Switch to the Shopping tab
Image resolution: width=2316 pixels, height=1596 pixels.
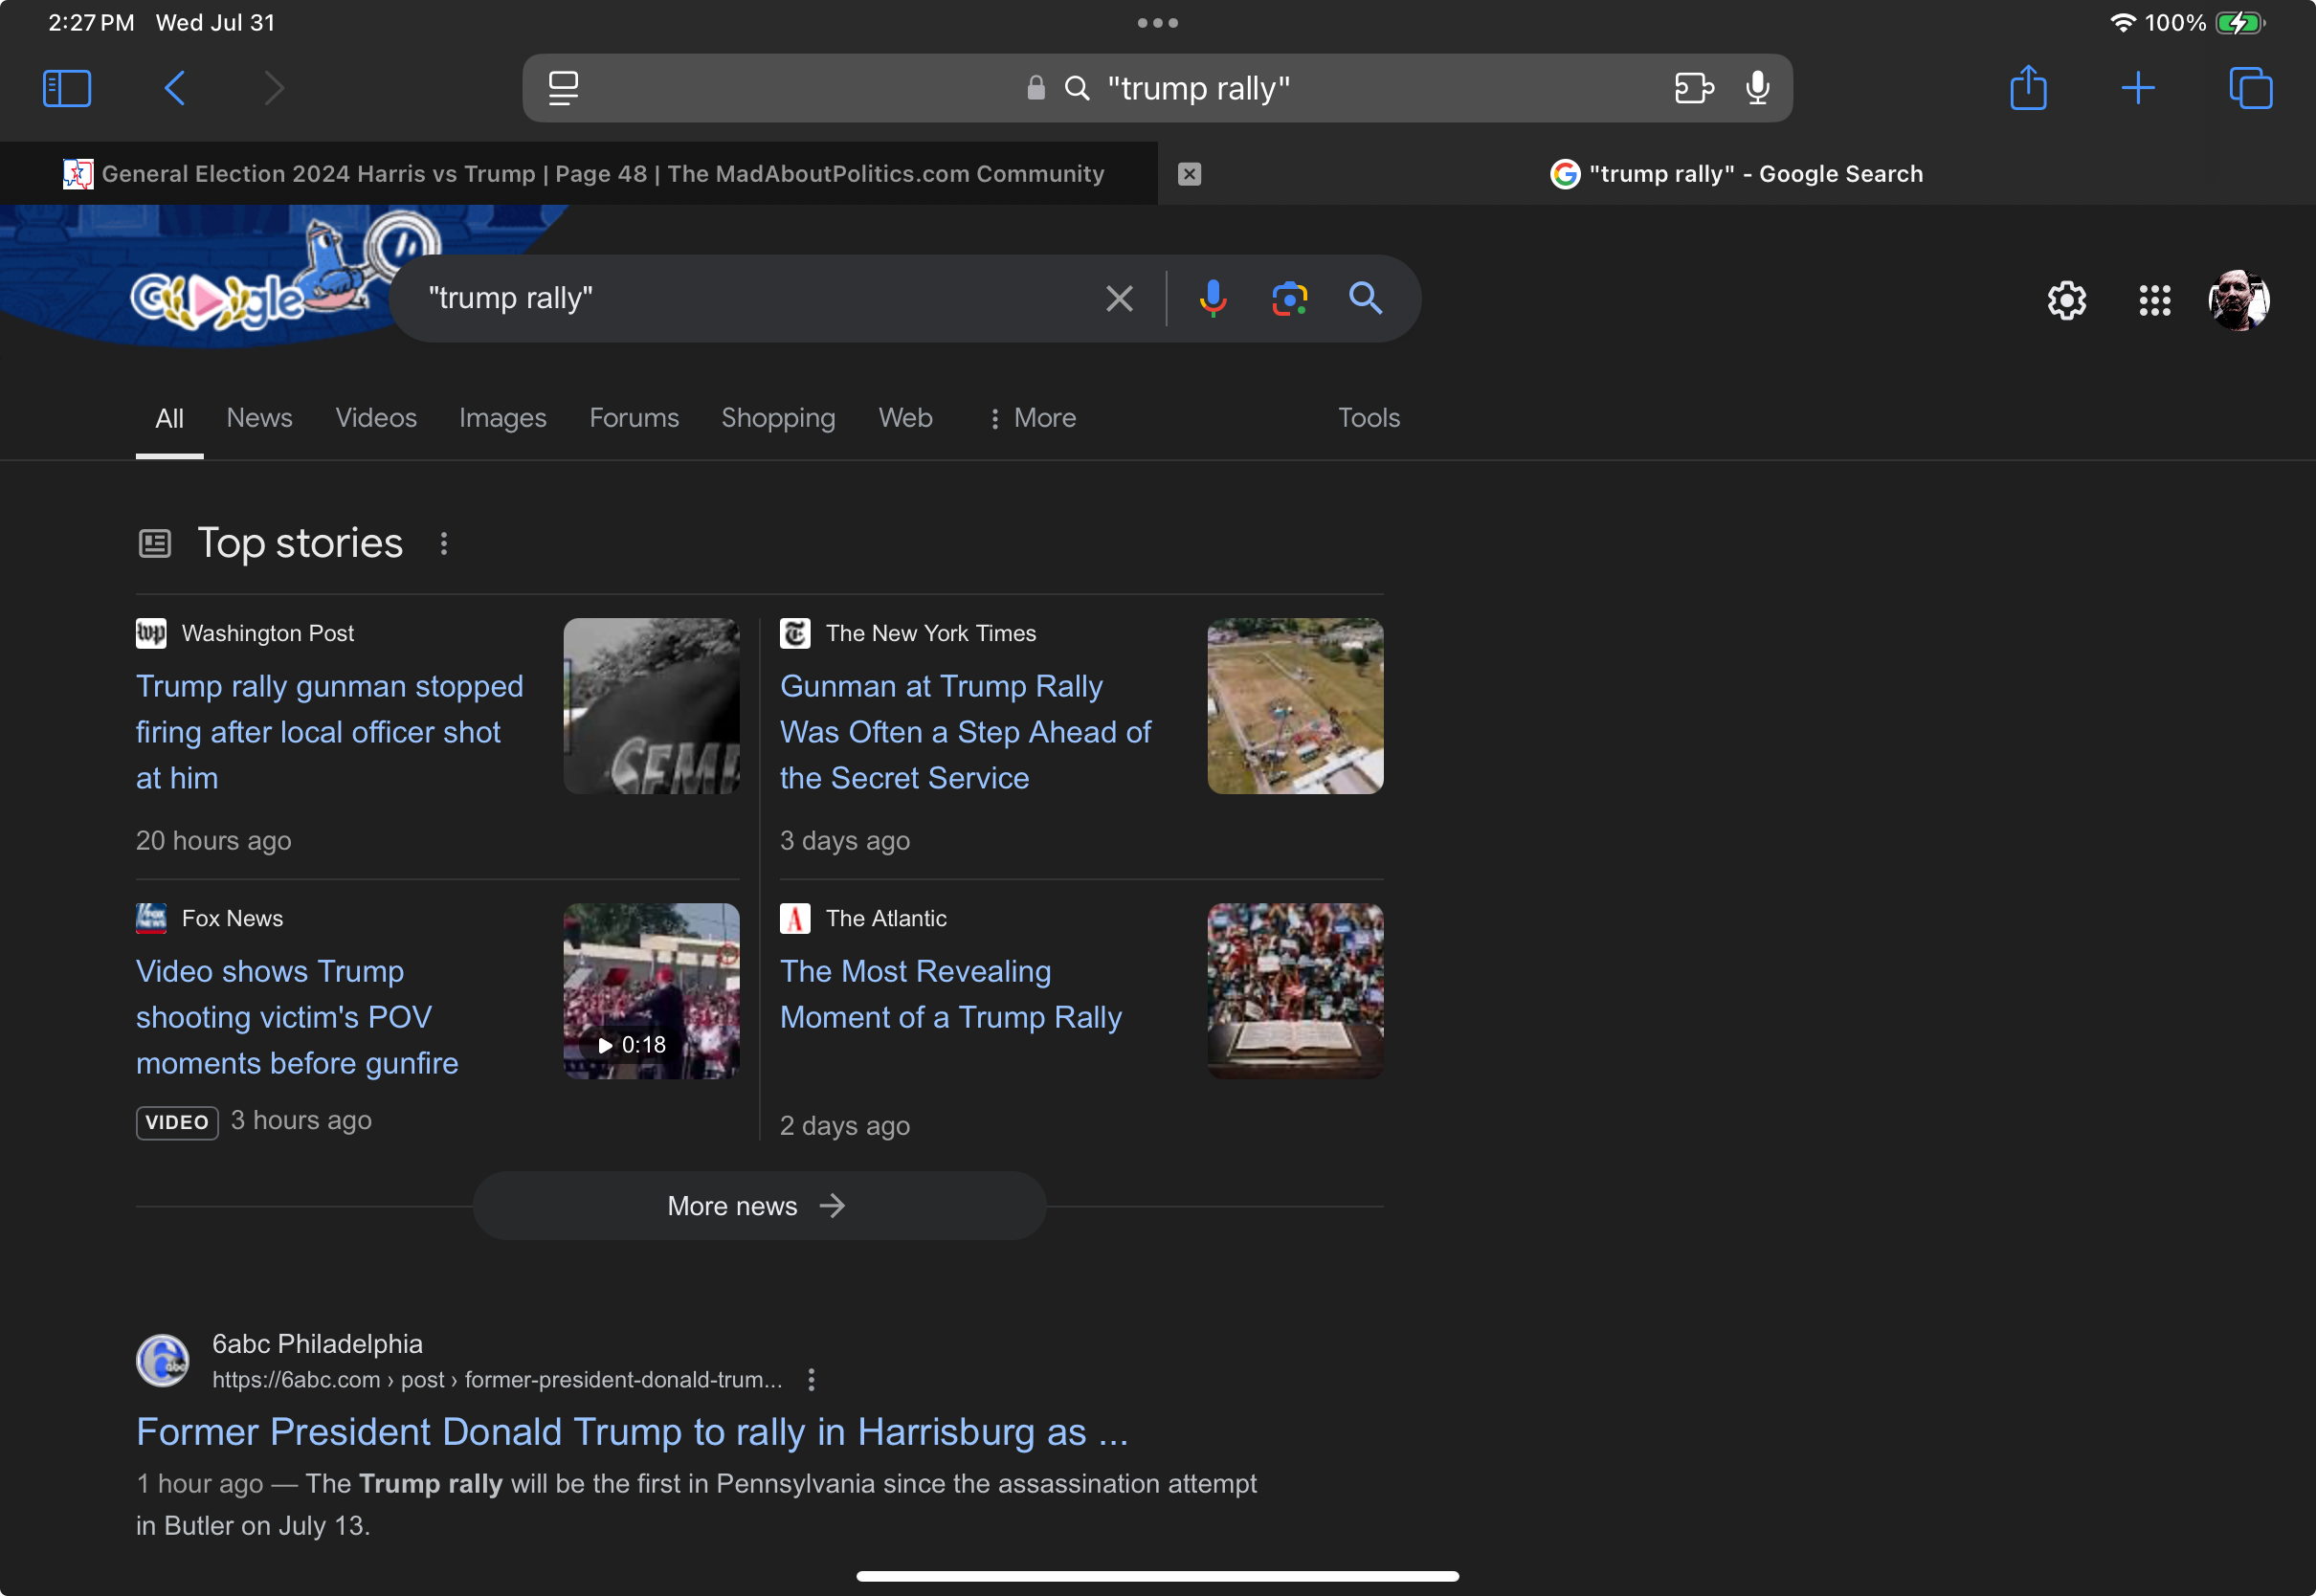click(778, 418)
